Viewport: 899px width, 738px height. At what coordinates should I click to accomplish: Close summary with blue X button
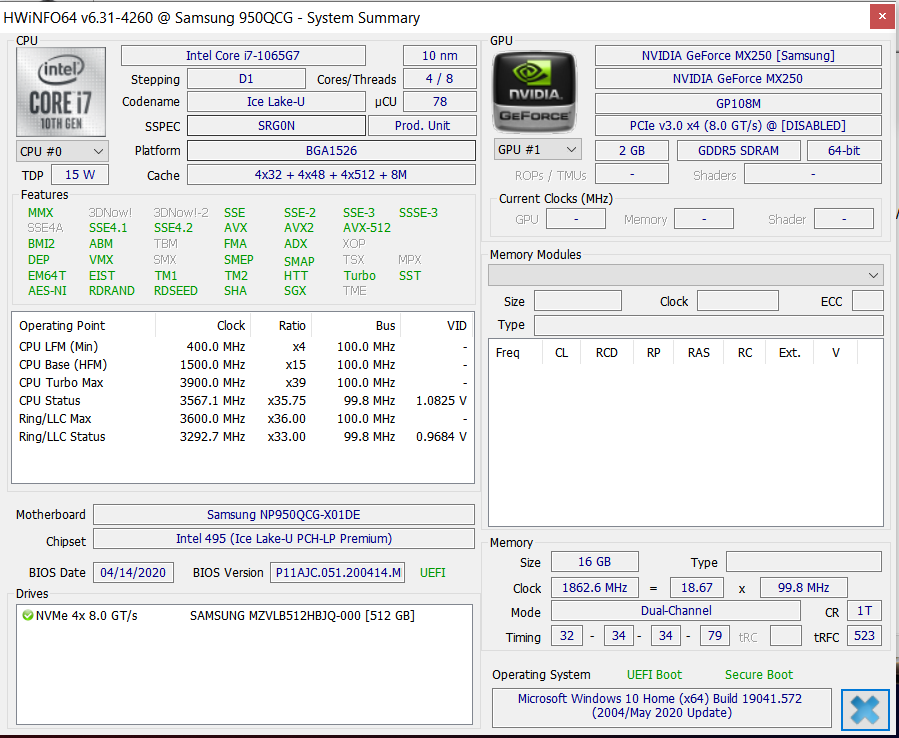point(865,709)
